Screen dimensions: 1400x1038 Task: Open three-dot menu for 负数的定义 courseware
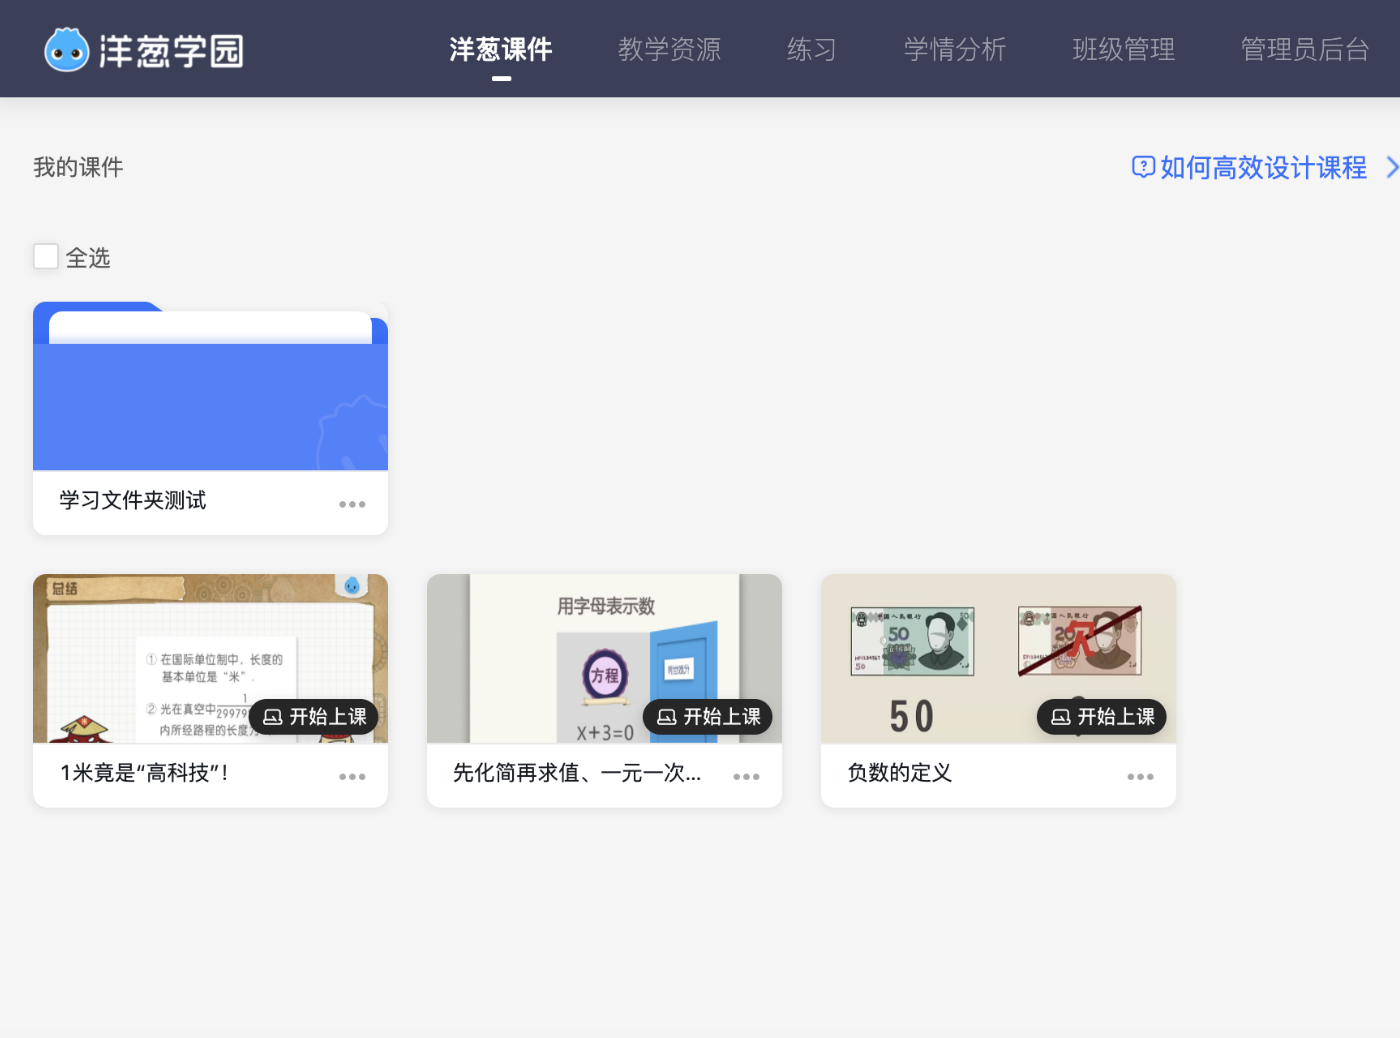point(1140,776)
